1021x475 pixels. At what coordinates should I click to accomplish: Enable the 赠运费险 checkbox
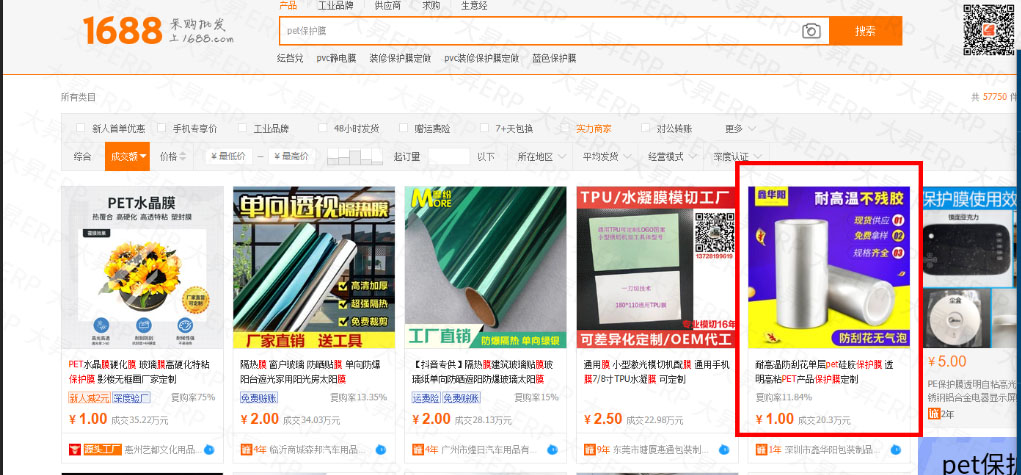pos(403,128)
